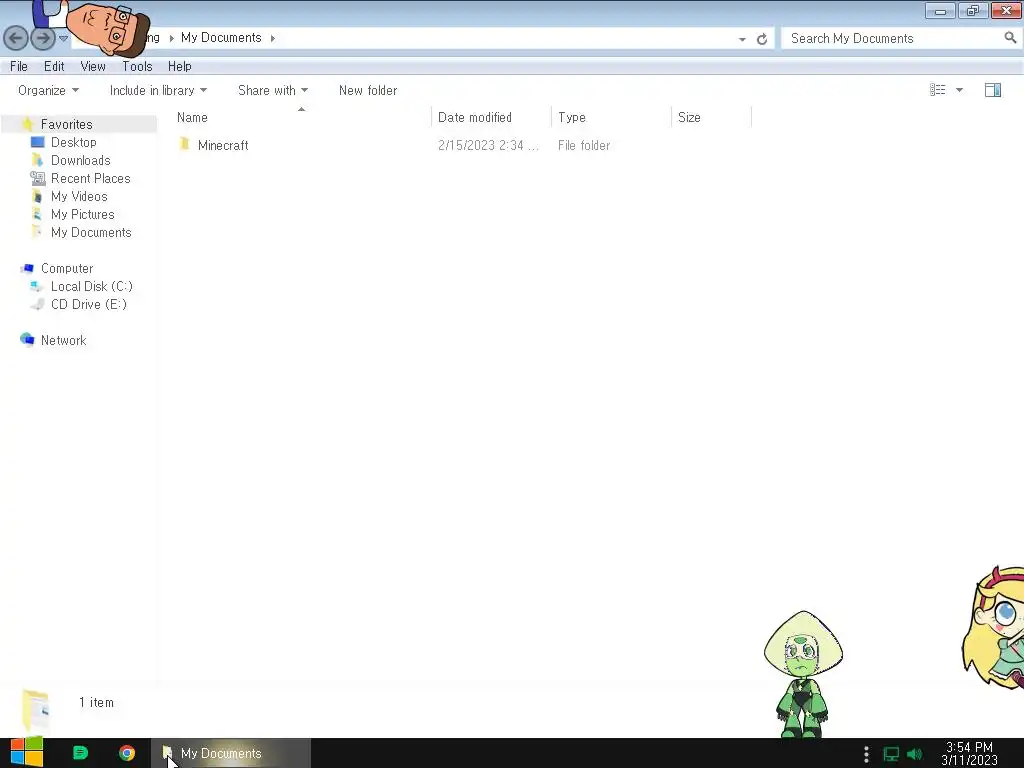
Task: Click the Minecraft folder icon
Action: coord(184,144)
